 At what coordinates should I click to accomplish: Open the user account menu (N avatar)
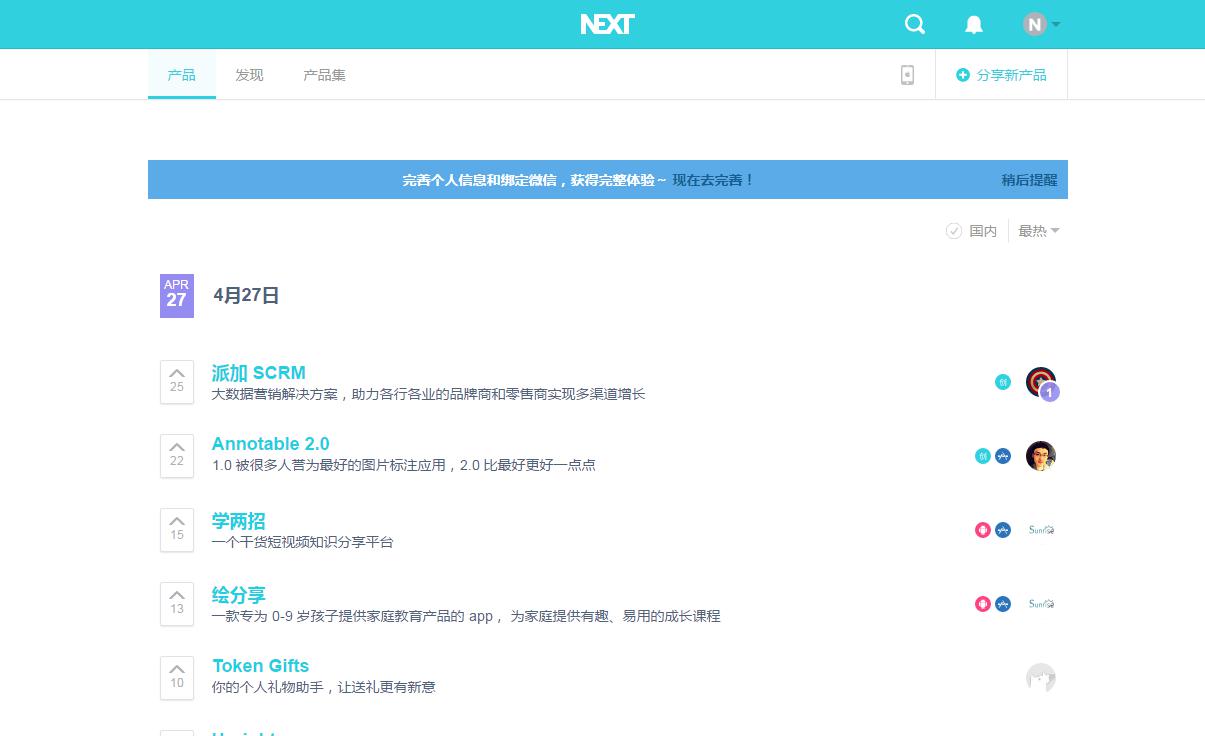[x=1040, y=25]
